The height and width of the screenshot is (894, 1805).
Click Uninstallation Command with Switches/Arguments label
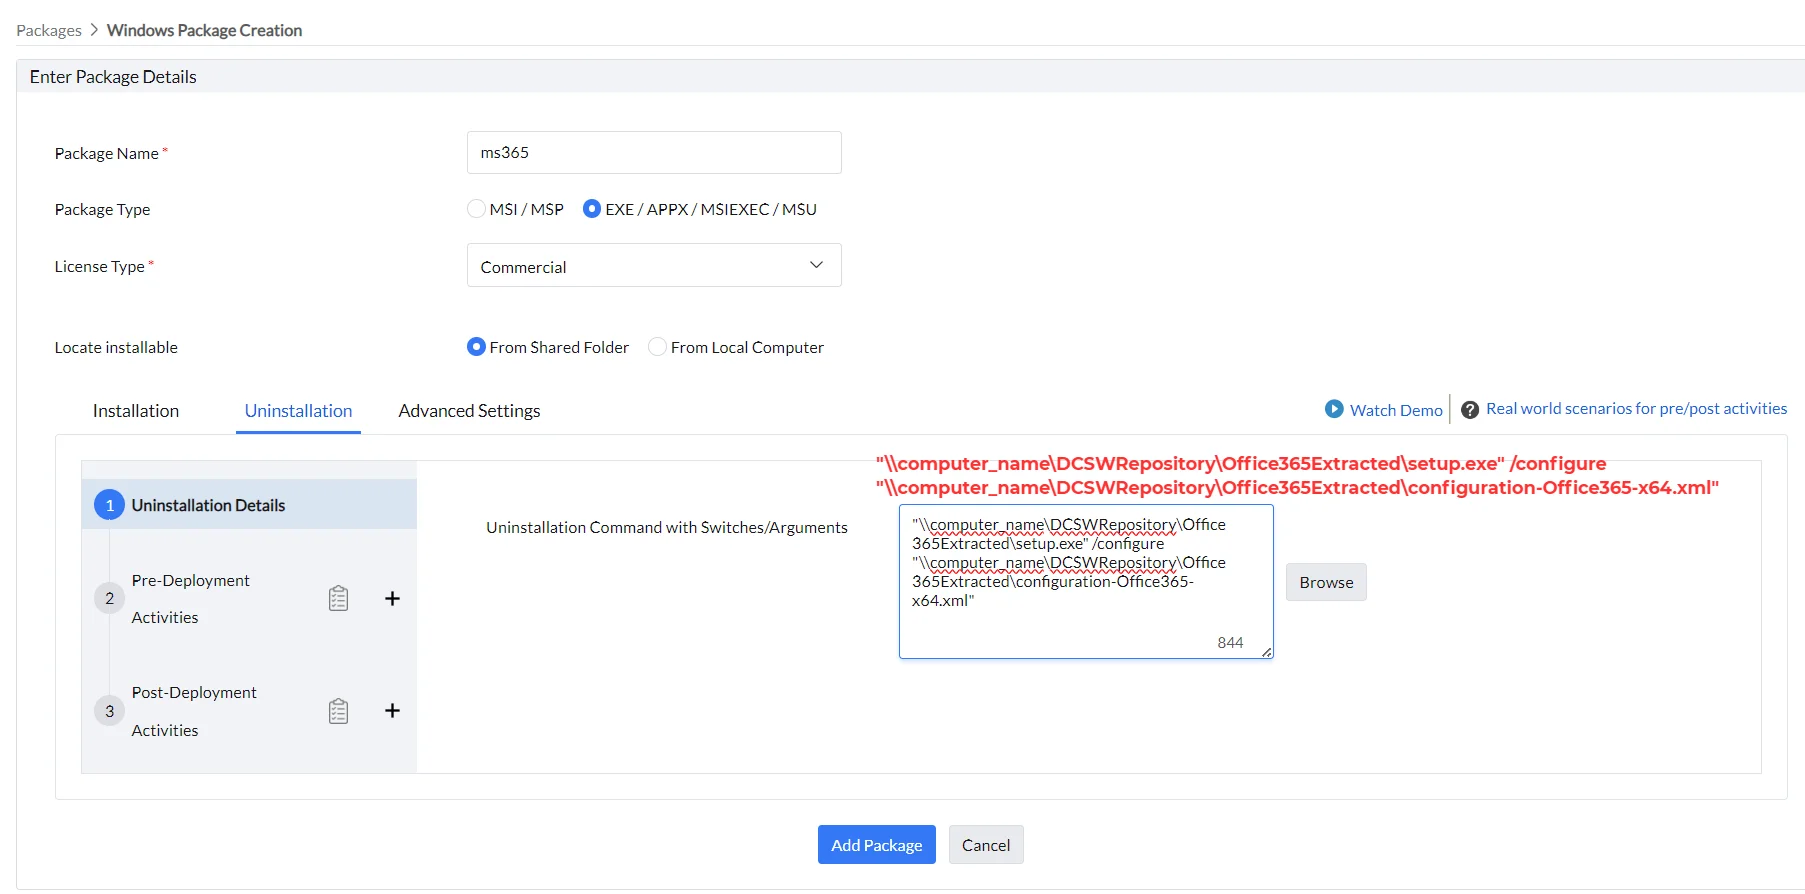pos(667,527)
